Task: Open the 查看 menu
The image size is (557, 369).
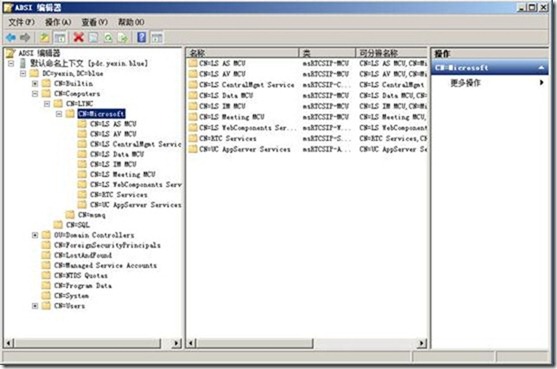Action: point(94,22)
